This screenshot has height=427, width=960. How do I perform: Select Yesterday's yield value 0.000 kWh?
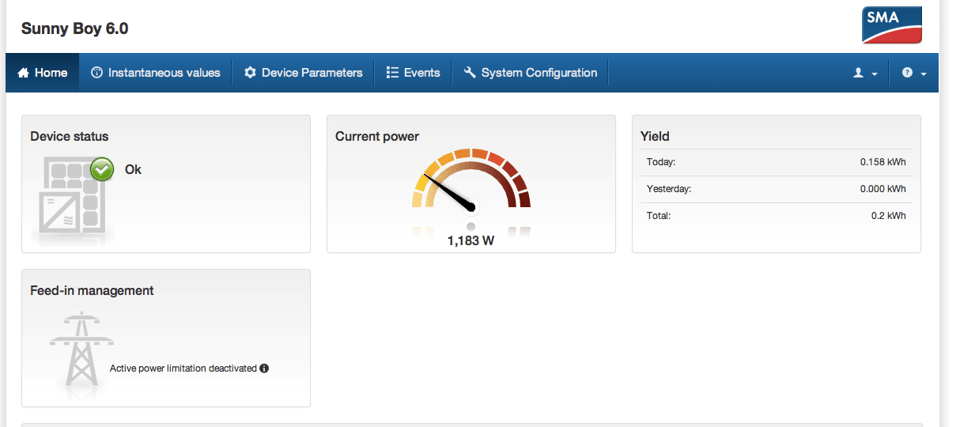tap(883, 189)
